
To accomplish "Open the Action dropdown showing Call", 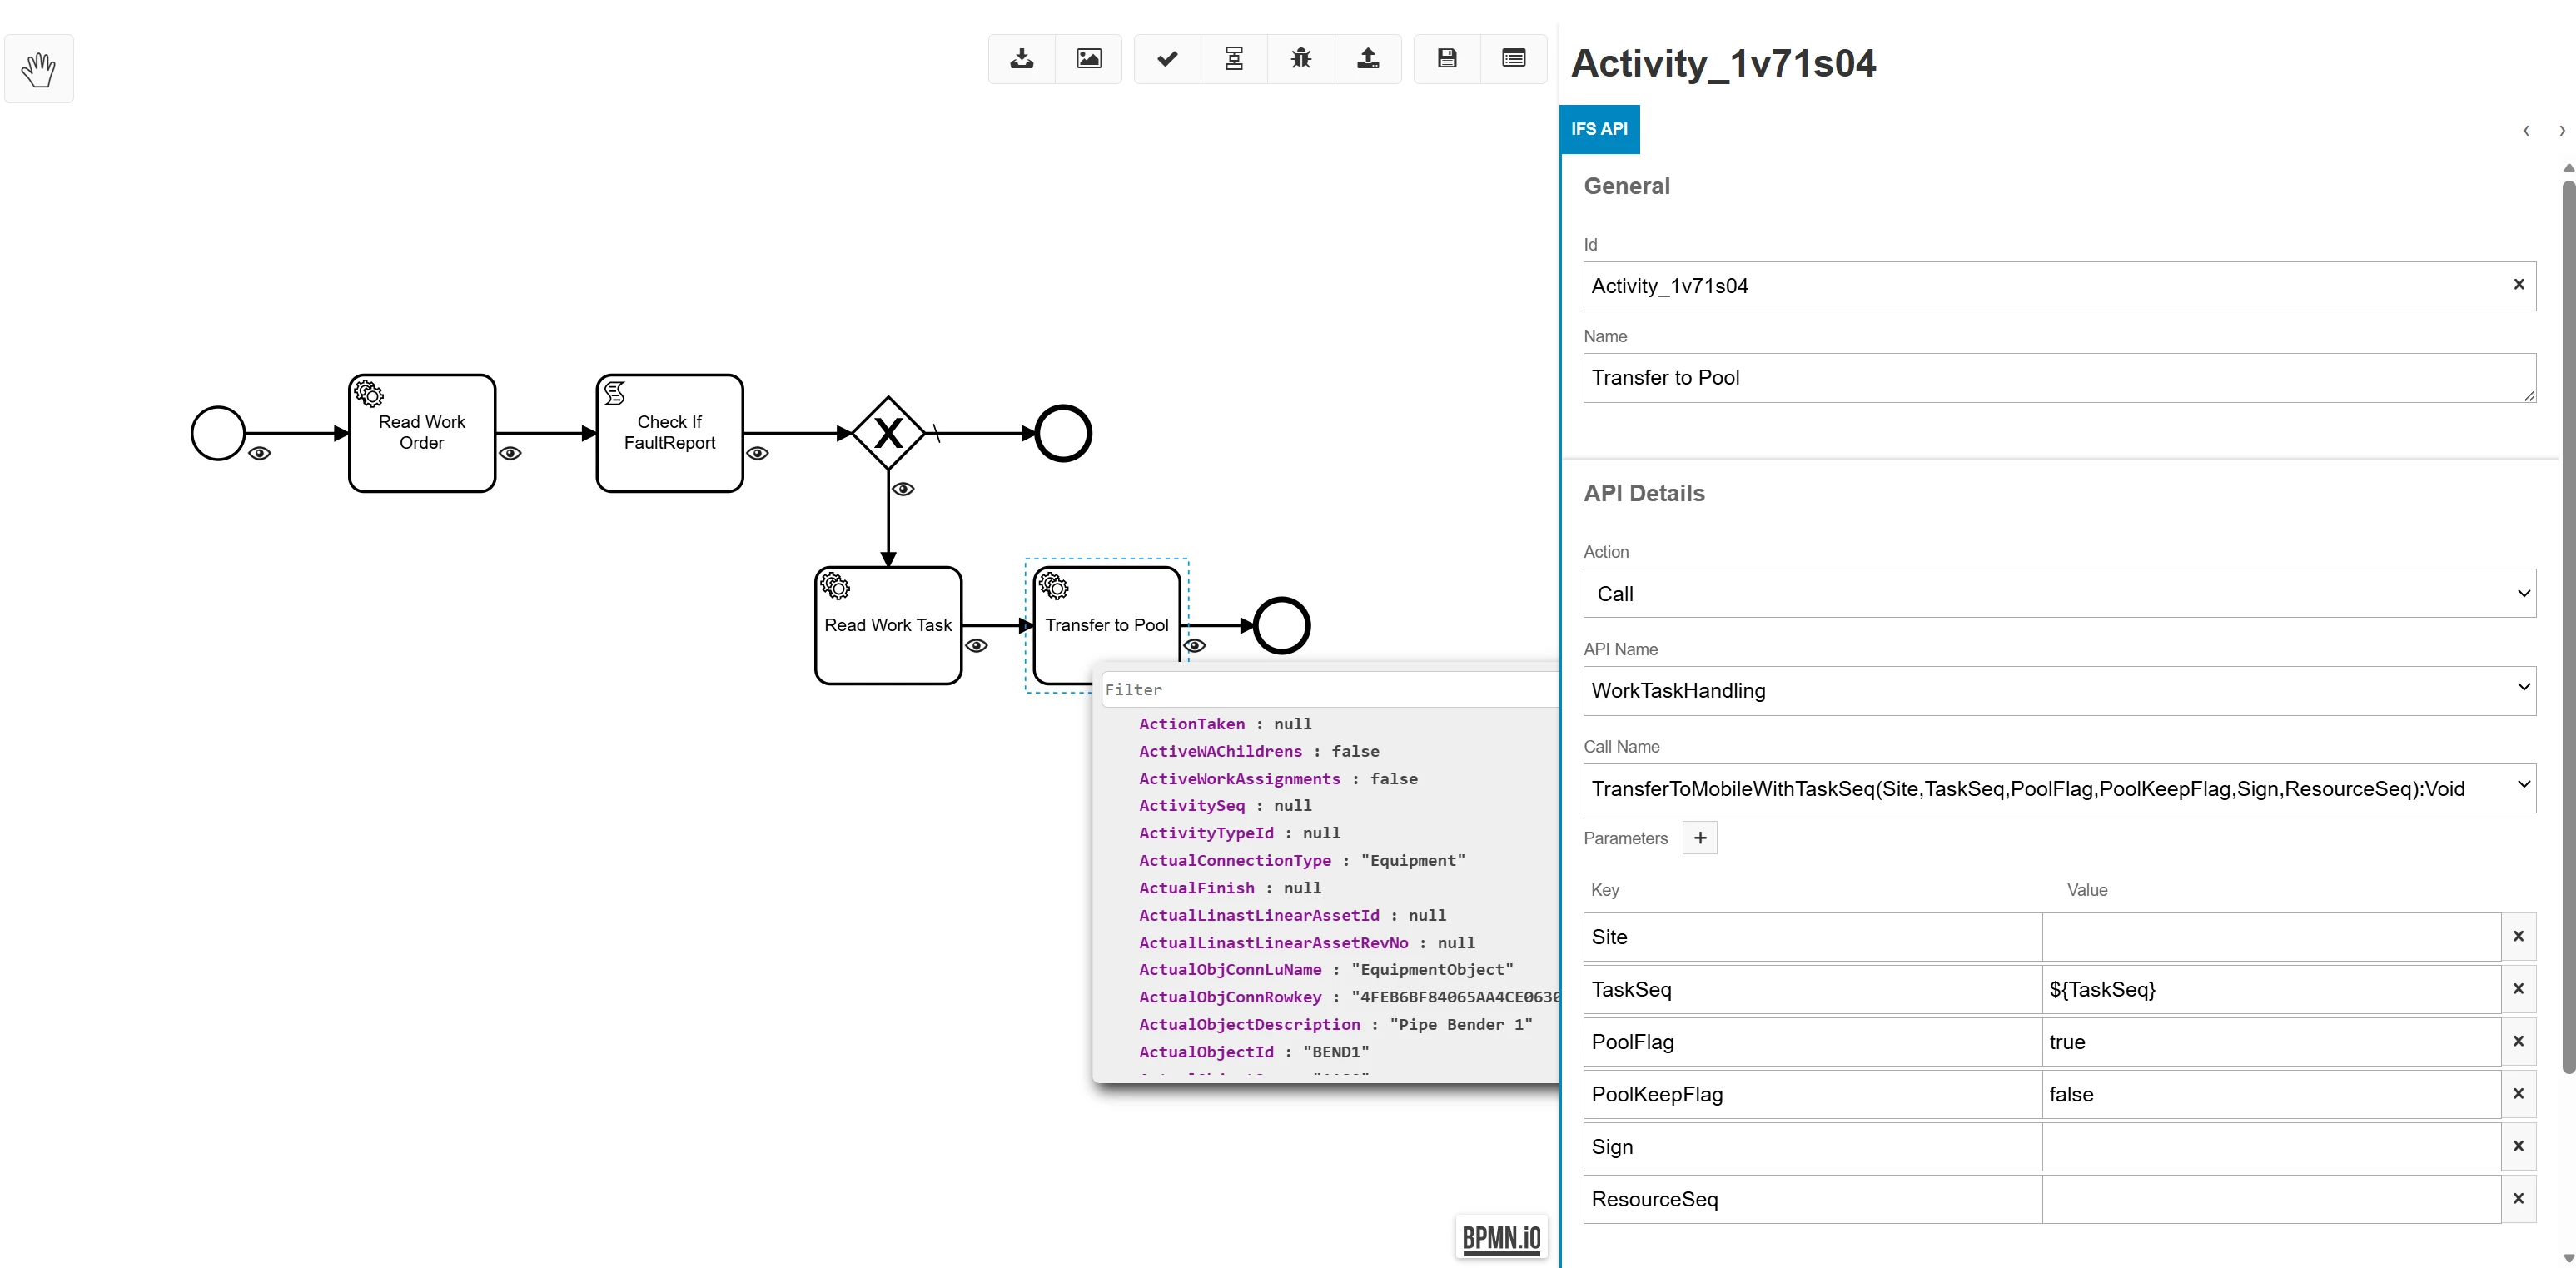I will (x=2059, y=594).
